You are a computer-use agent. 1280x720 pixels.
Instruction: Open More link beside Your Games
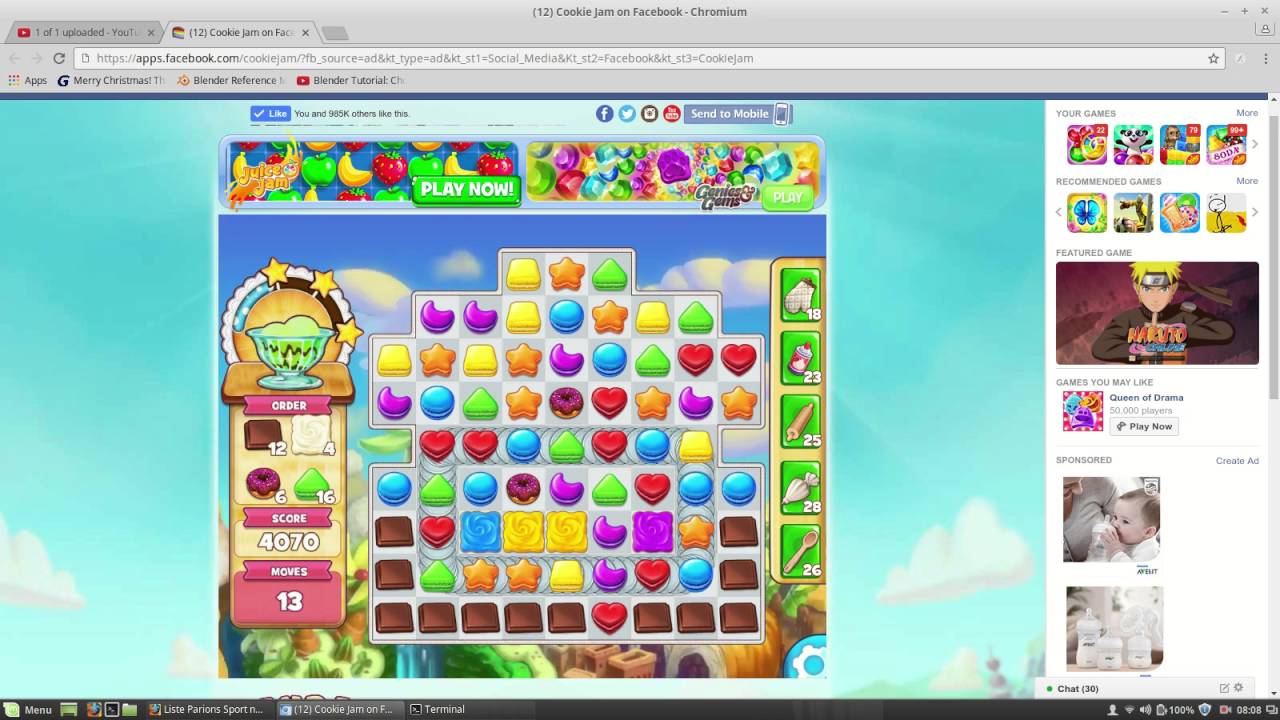click(x=1247, y=113)
